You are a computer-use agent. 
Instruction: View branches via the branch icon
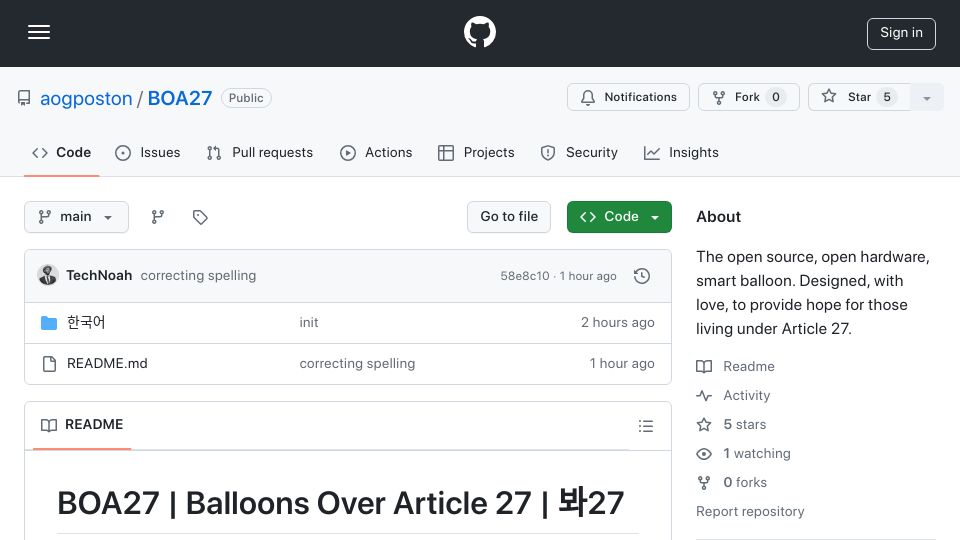[x=157, y=217]
